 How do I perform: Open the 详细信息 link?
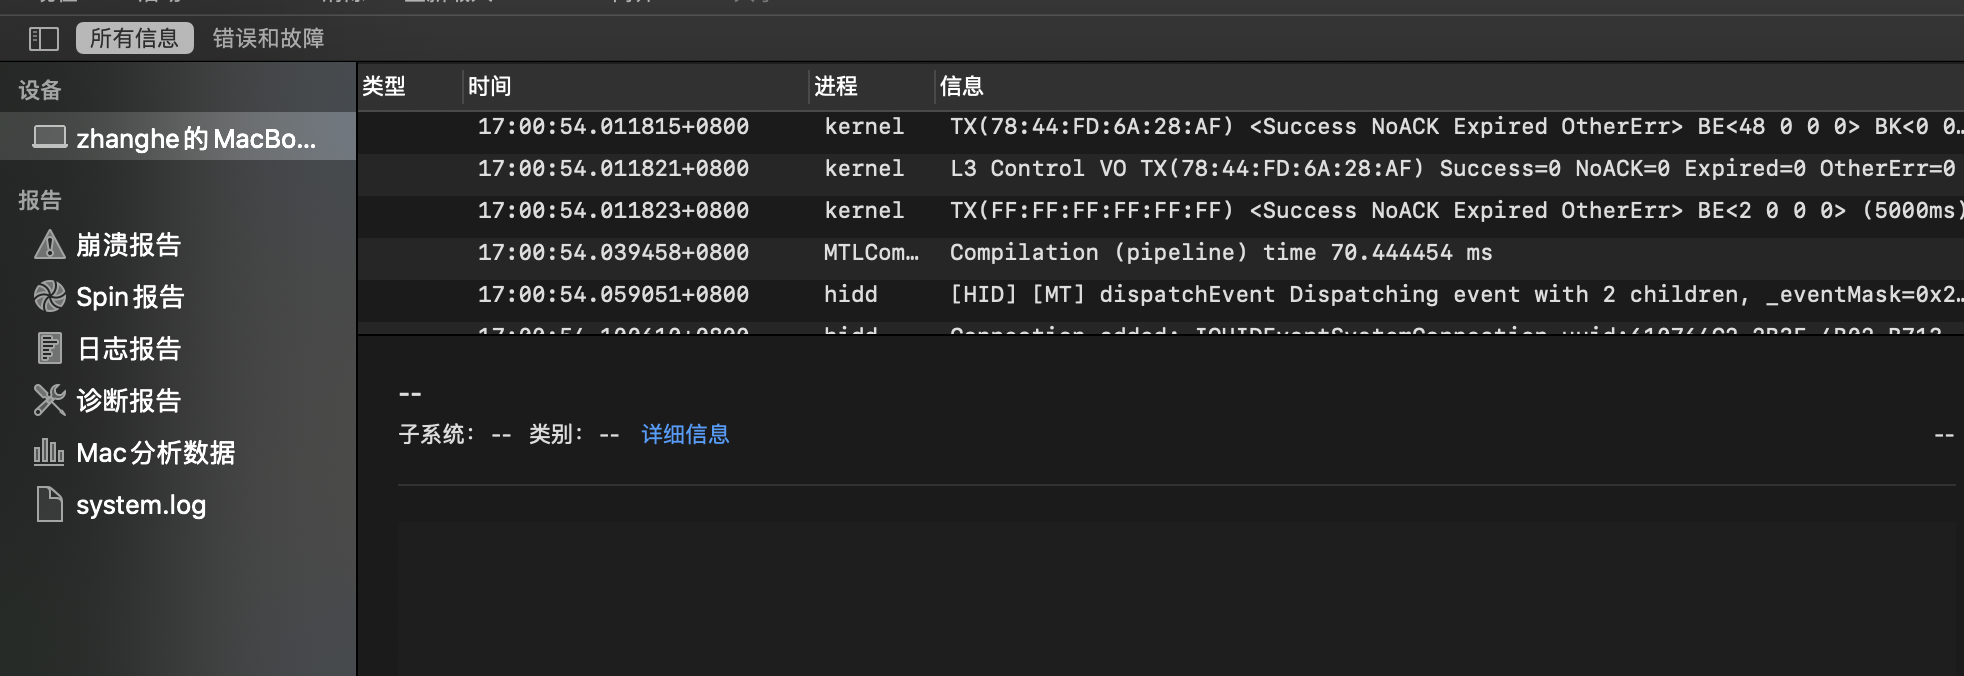[x=685, y=434]
